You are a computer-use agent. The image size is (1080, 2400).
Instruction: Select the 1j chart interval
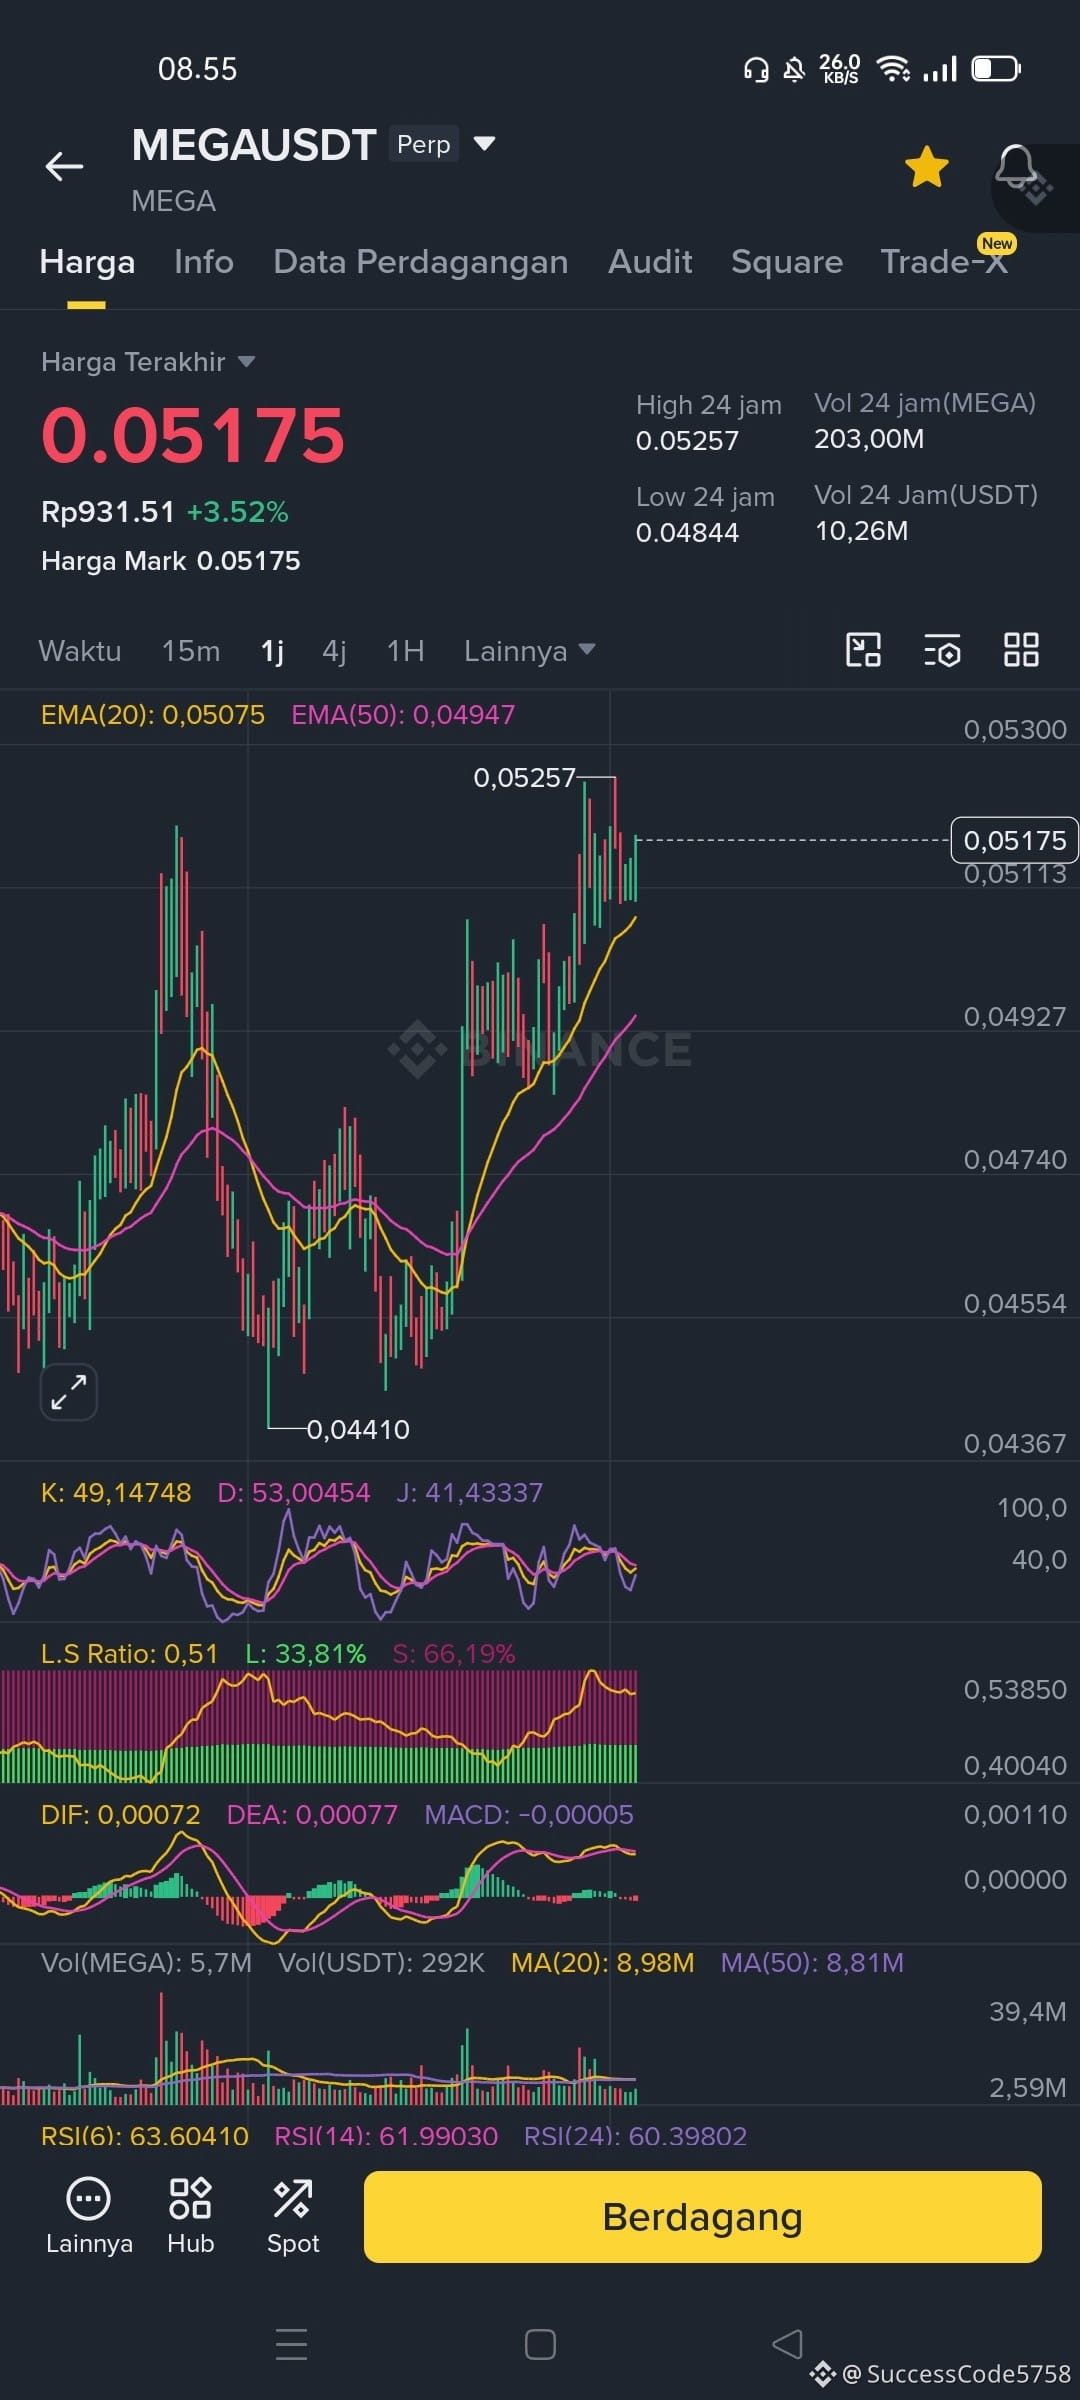[x=272, y=651]
